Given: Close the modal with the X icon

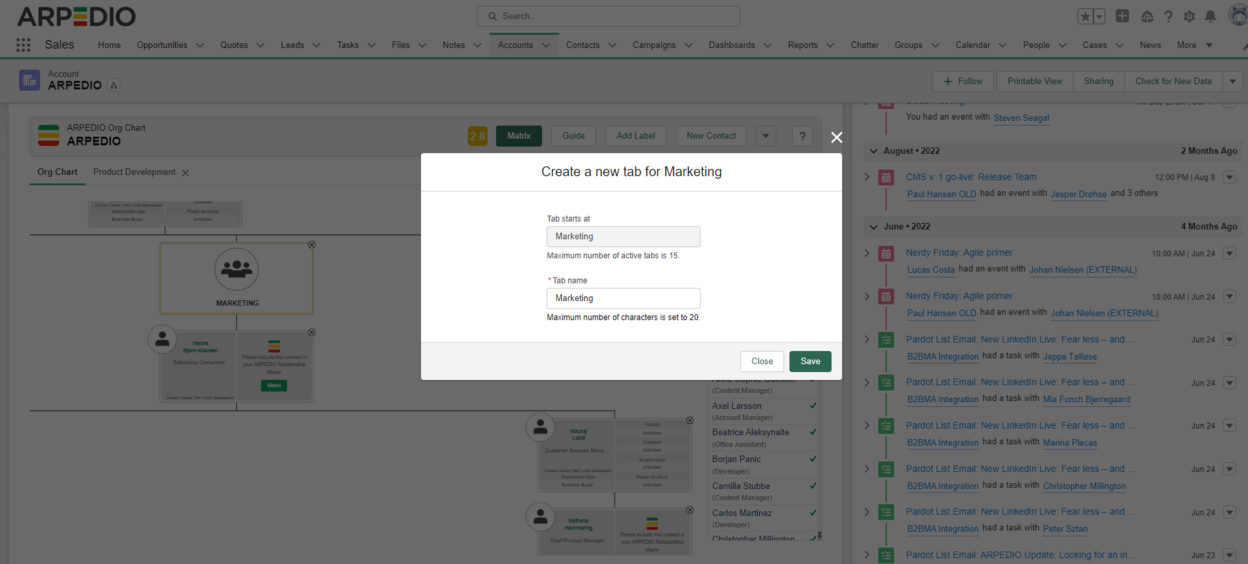Looking at the screenshot, I should pos(837,138).
